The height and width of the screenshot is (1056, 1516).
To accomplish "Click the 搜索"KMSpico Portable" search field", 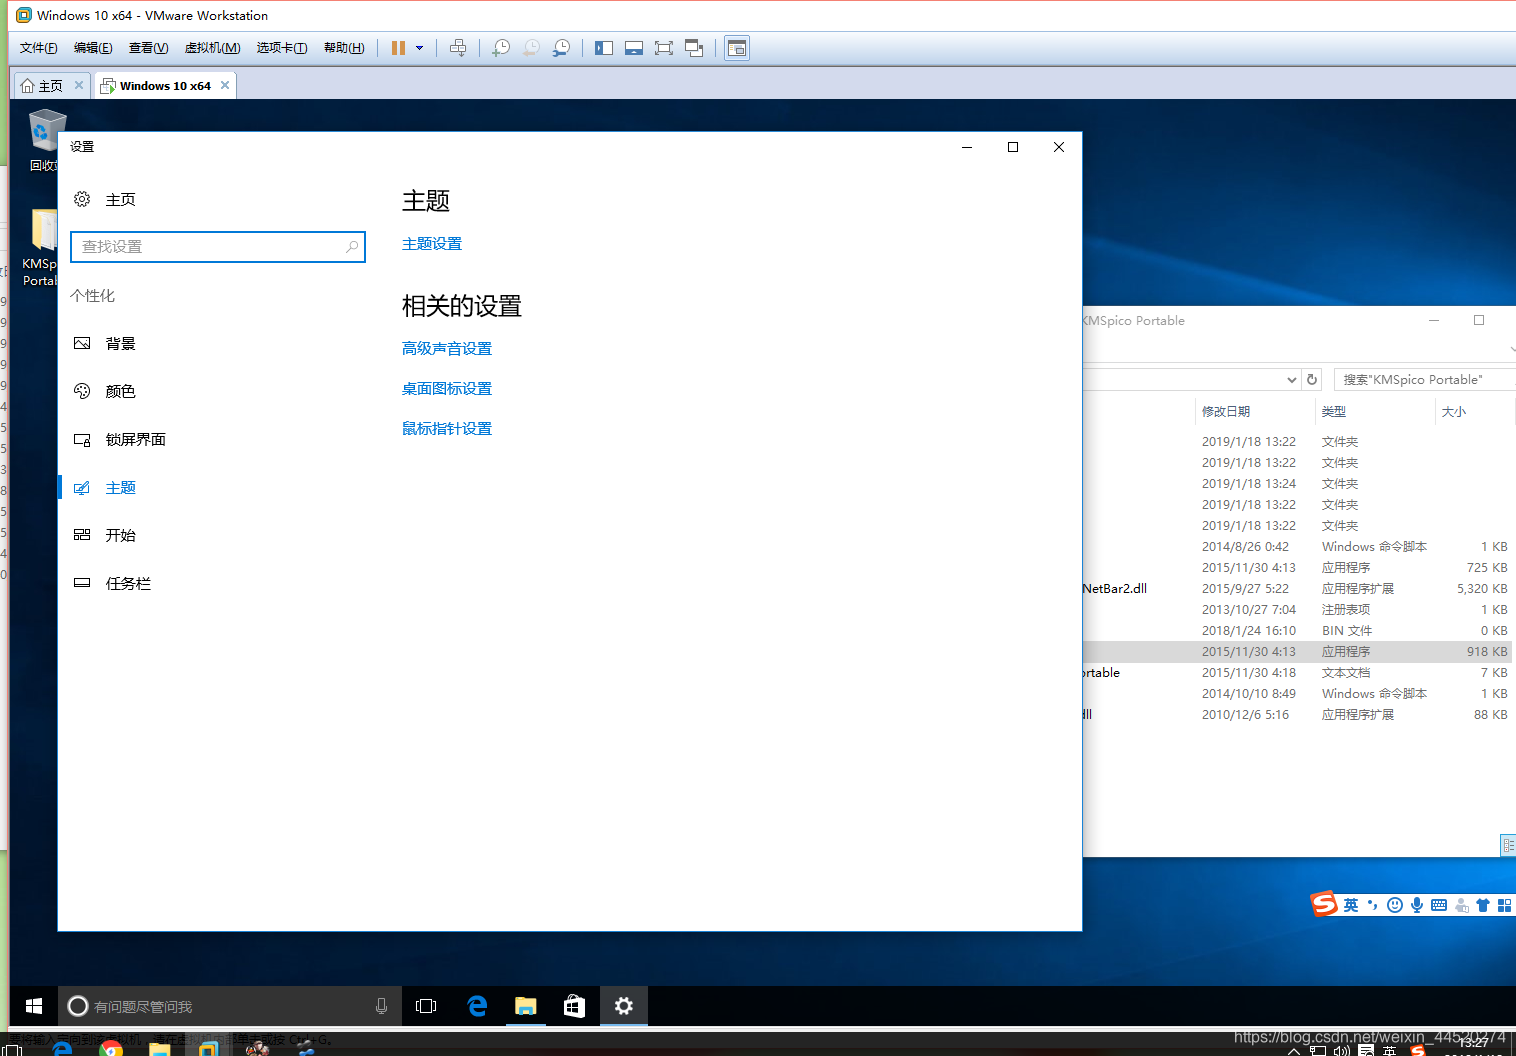I will [1424, 380].
